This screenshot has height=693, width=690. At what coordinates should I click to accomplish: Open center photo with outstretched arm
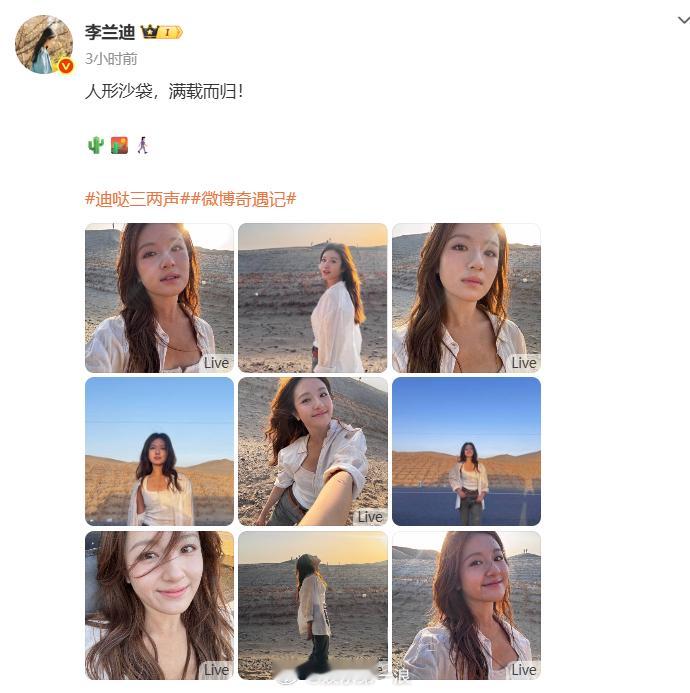pos(313,451)
